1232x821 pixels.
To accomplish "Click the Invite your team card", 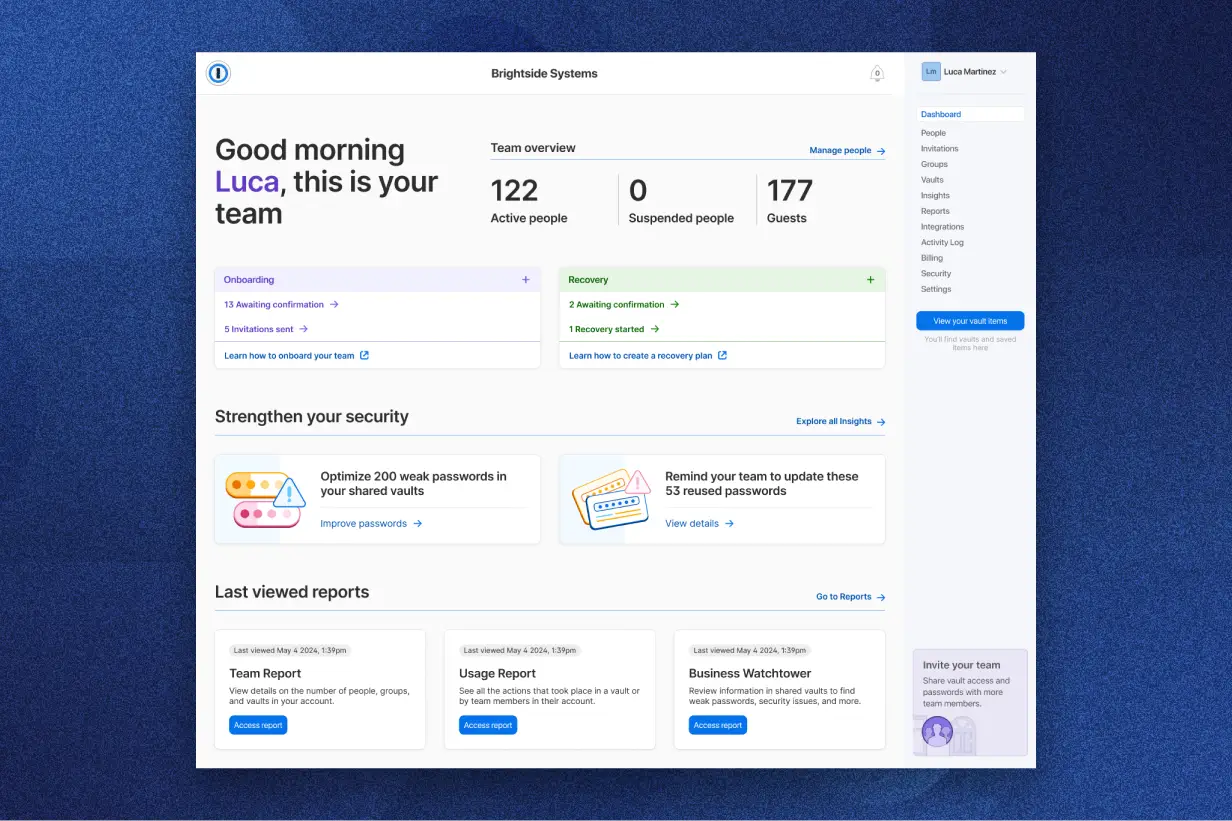I will [x=969, y=700].
